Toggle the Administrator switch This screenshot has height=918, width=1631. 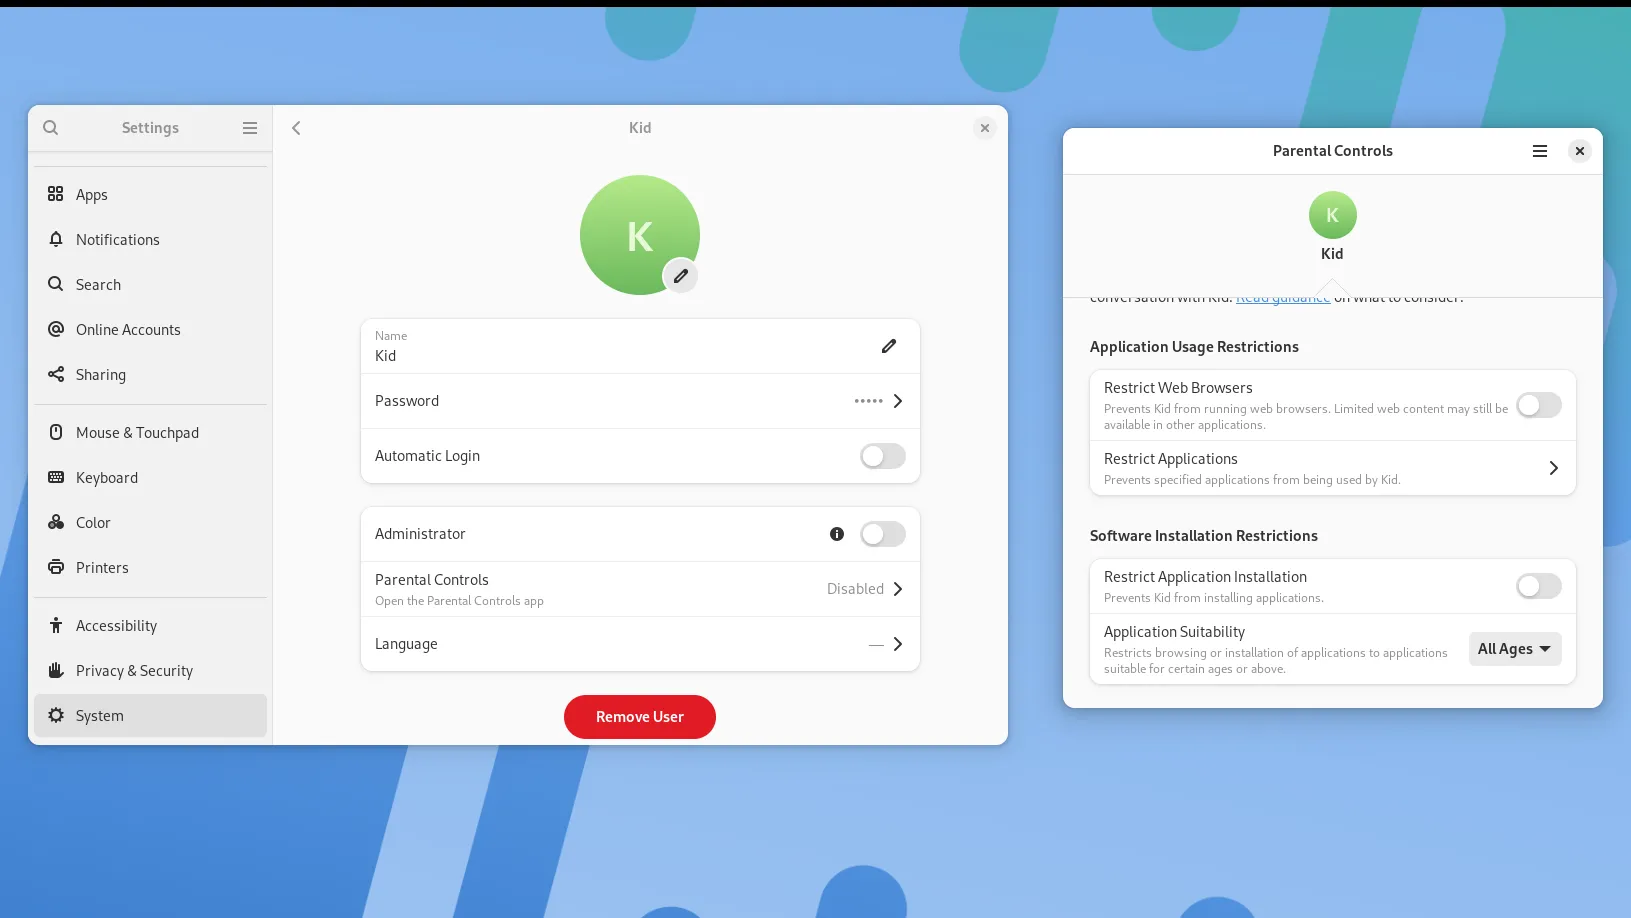coord(883,534)
